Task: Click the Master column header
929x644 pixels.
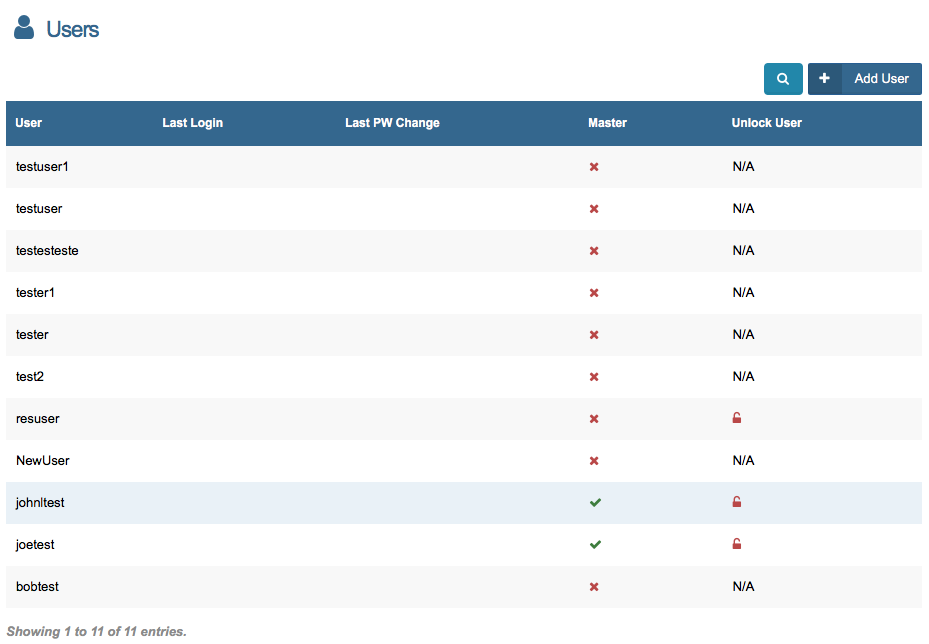Action: pyautogui.click(x=607, y=123)
